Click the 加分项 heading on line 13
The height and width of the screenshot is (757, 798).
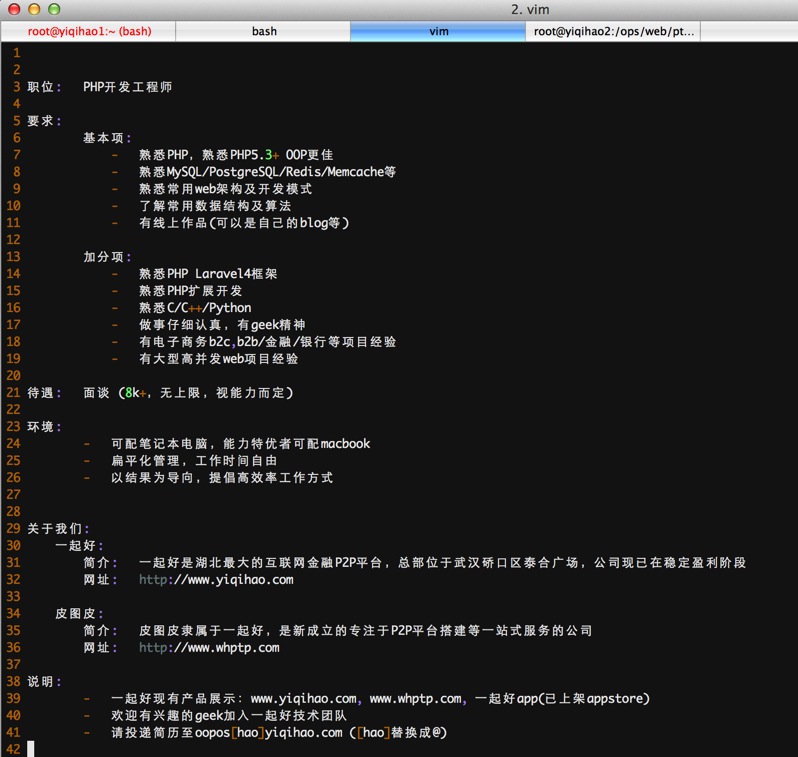click(104, 257)
